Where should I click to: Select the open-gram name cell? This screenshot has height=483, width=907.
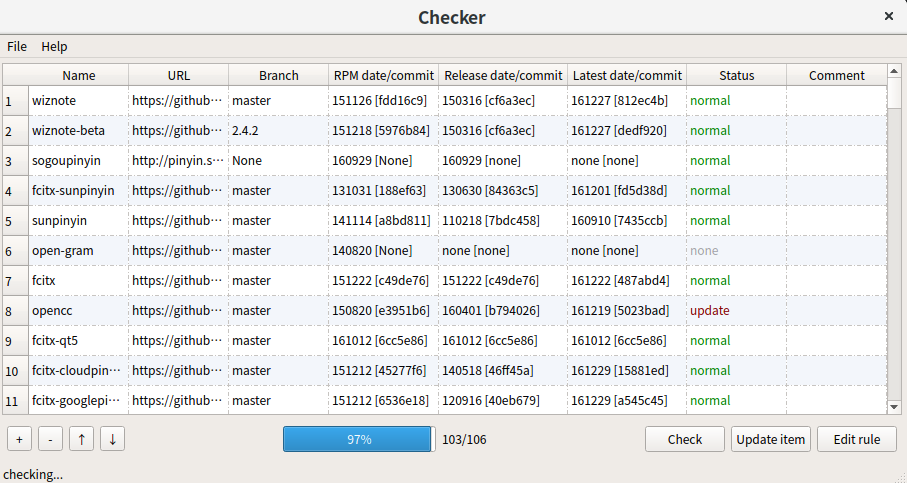(79, 250)
